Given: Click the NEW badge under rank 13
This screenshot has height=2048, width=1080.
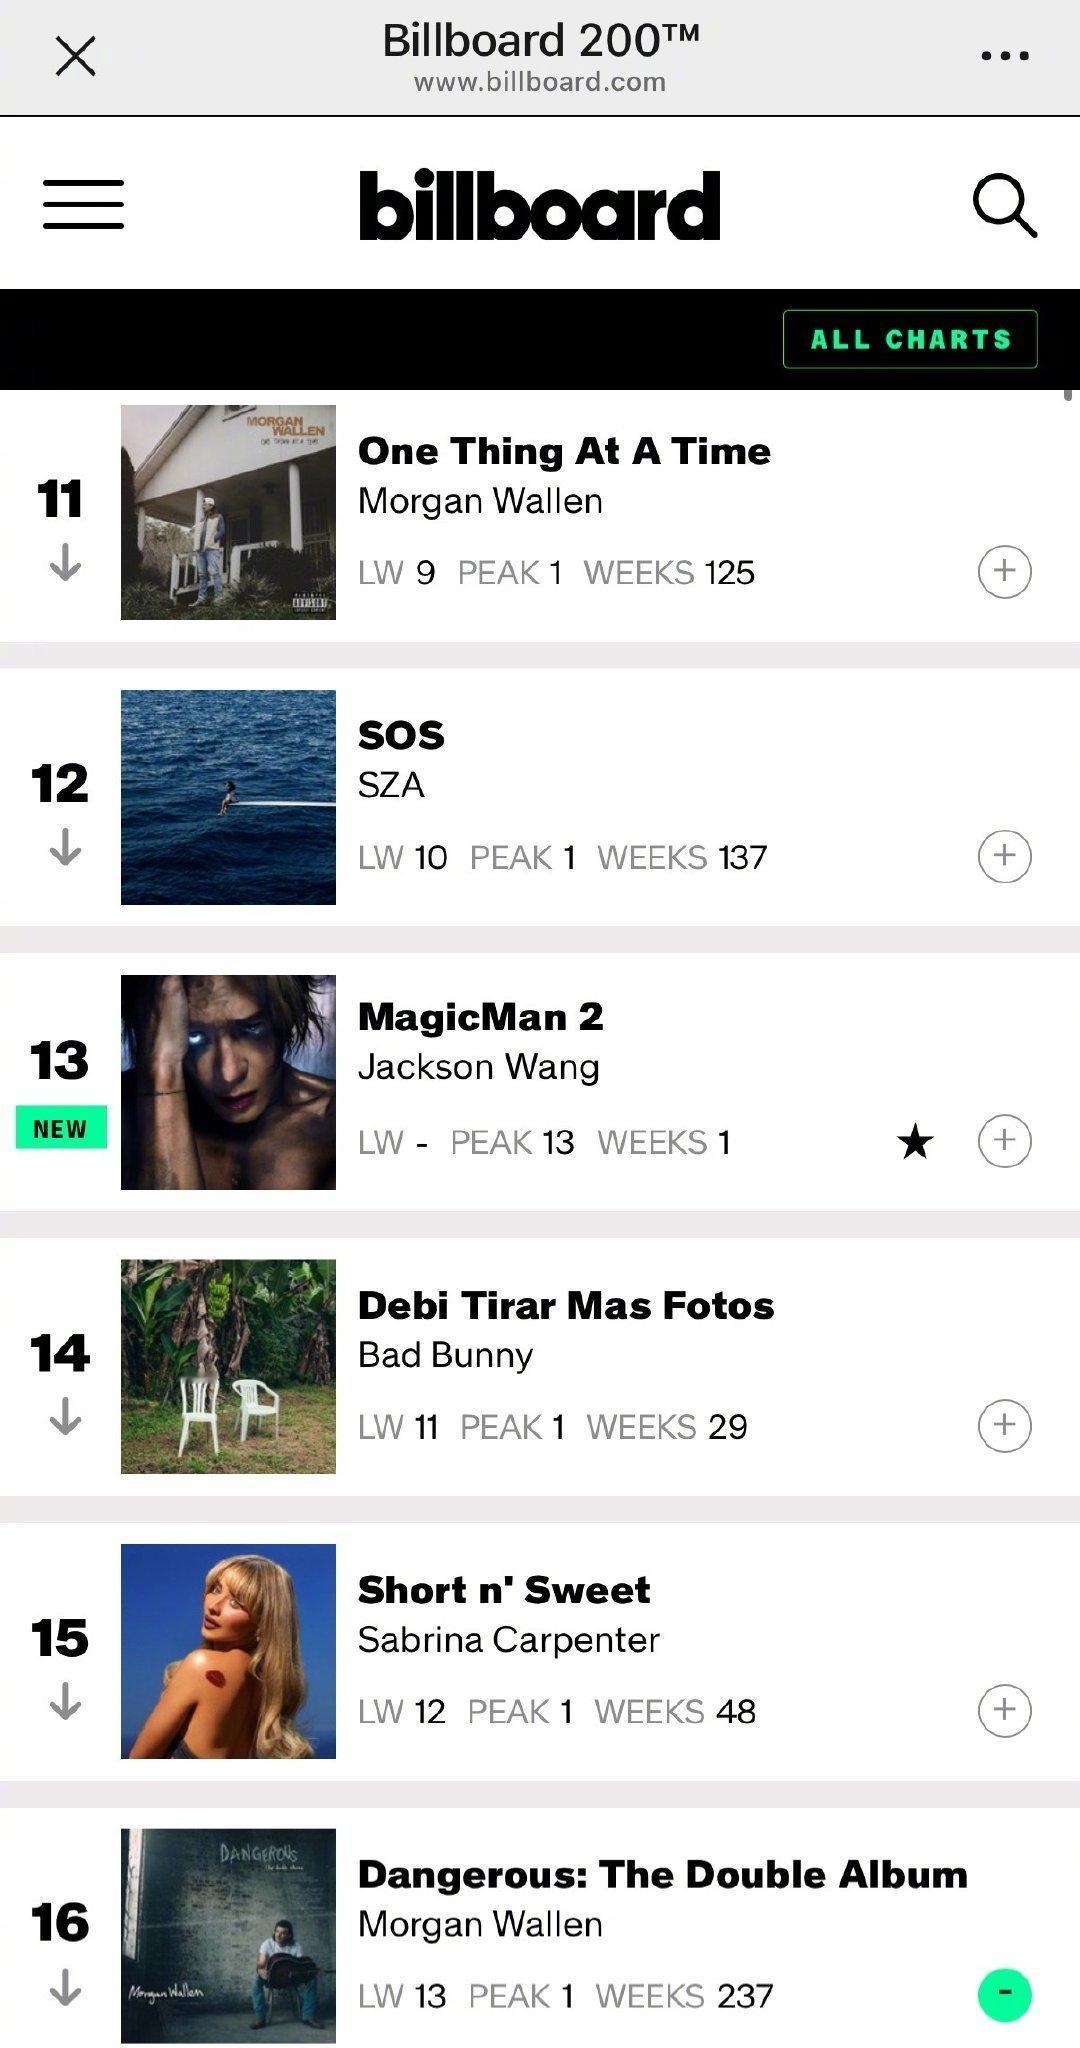Looking at the screenshot, I should point(61,1128).
